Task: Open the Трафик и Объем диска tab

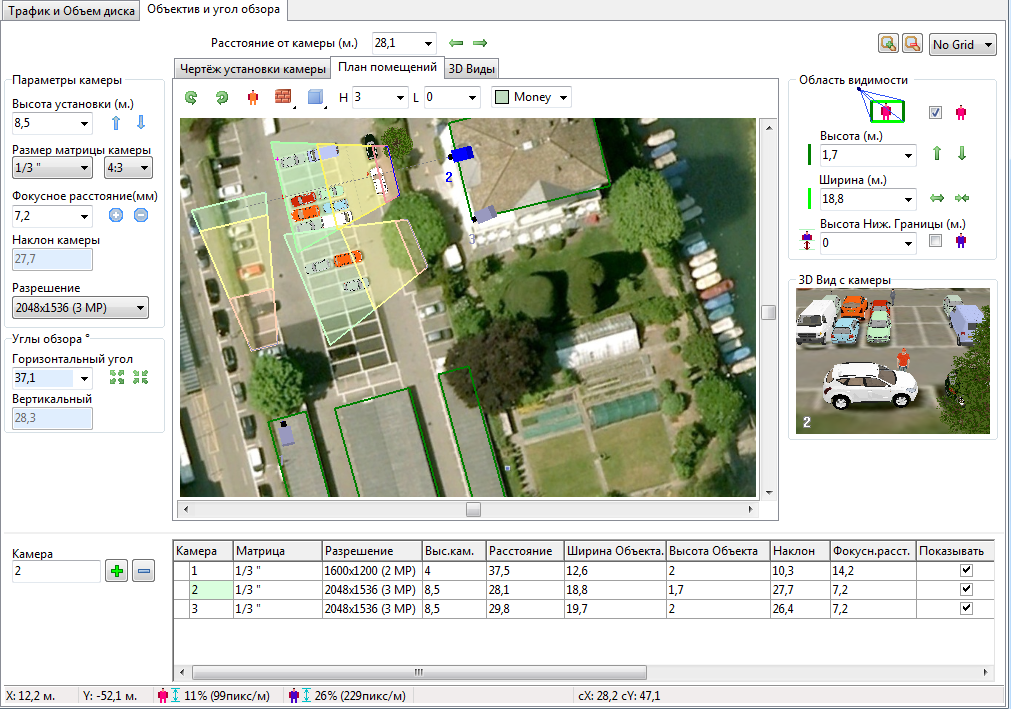Action: pyautogui.click(x=69, y=10)
